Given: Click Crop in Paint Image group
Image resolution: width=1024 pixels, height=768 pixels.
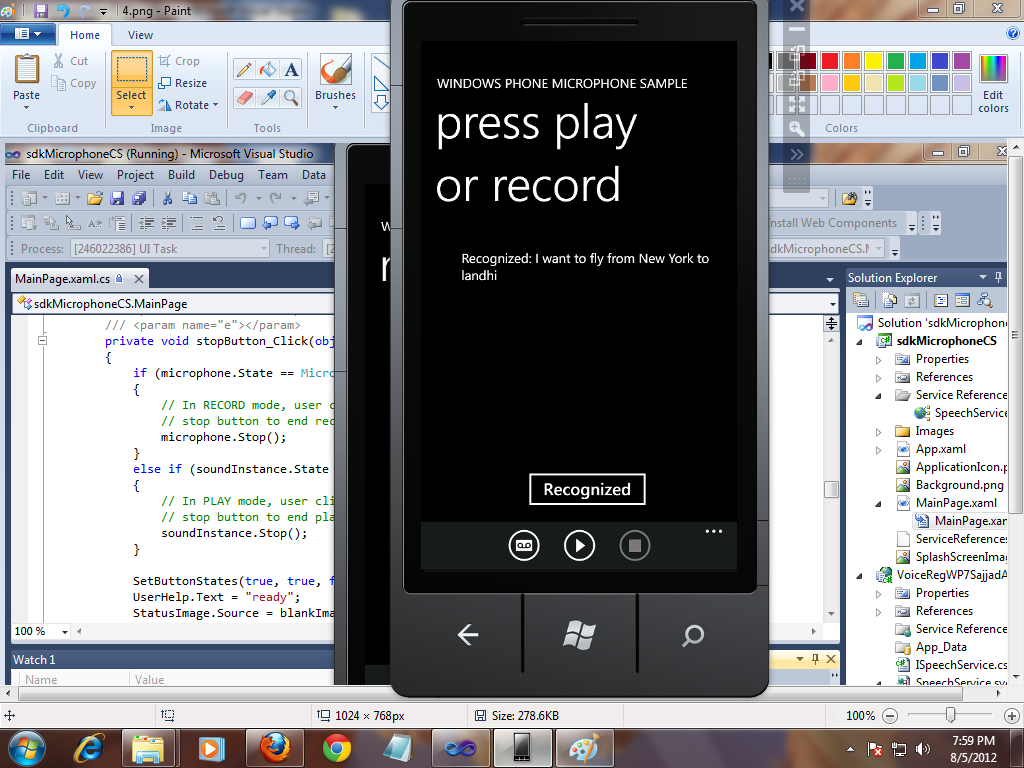Looking at the screenshot, I should [x=179, y=61].
